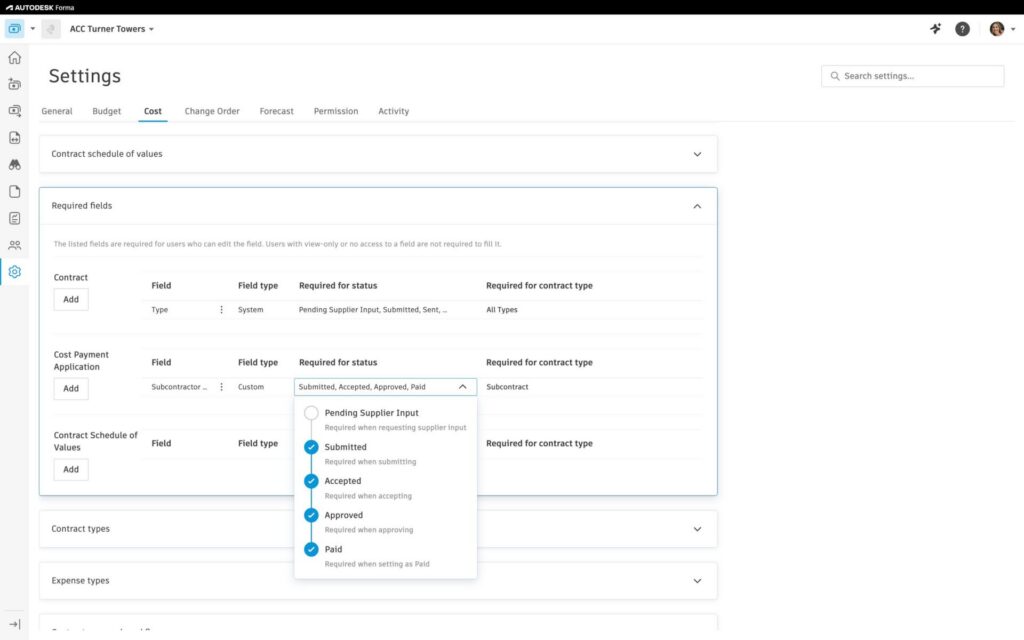The image size is (1024, 640).
Task: Expand the Expense types section
Action: pos(697,580)
